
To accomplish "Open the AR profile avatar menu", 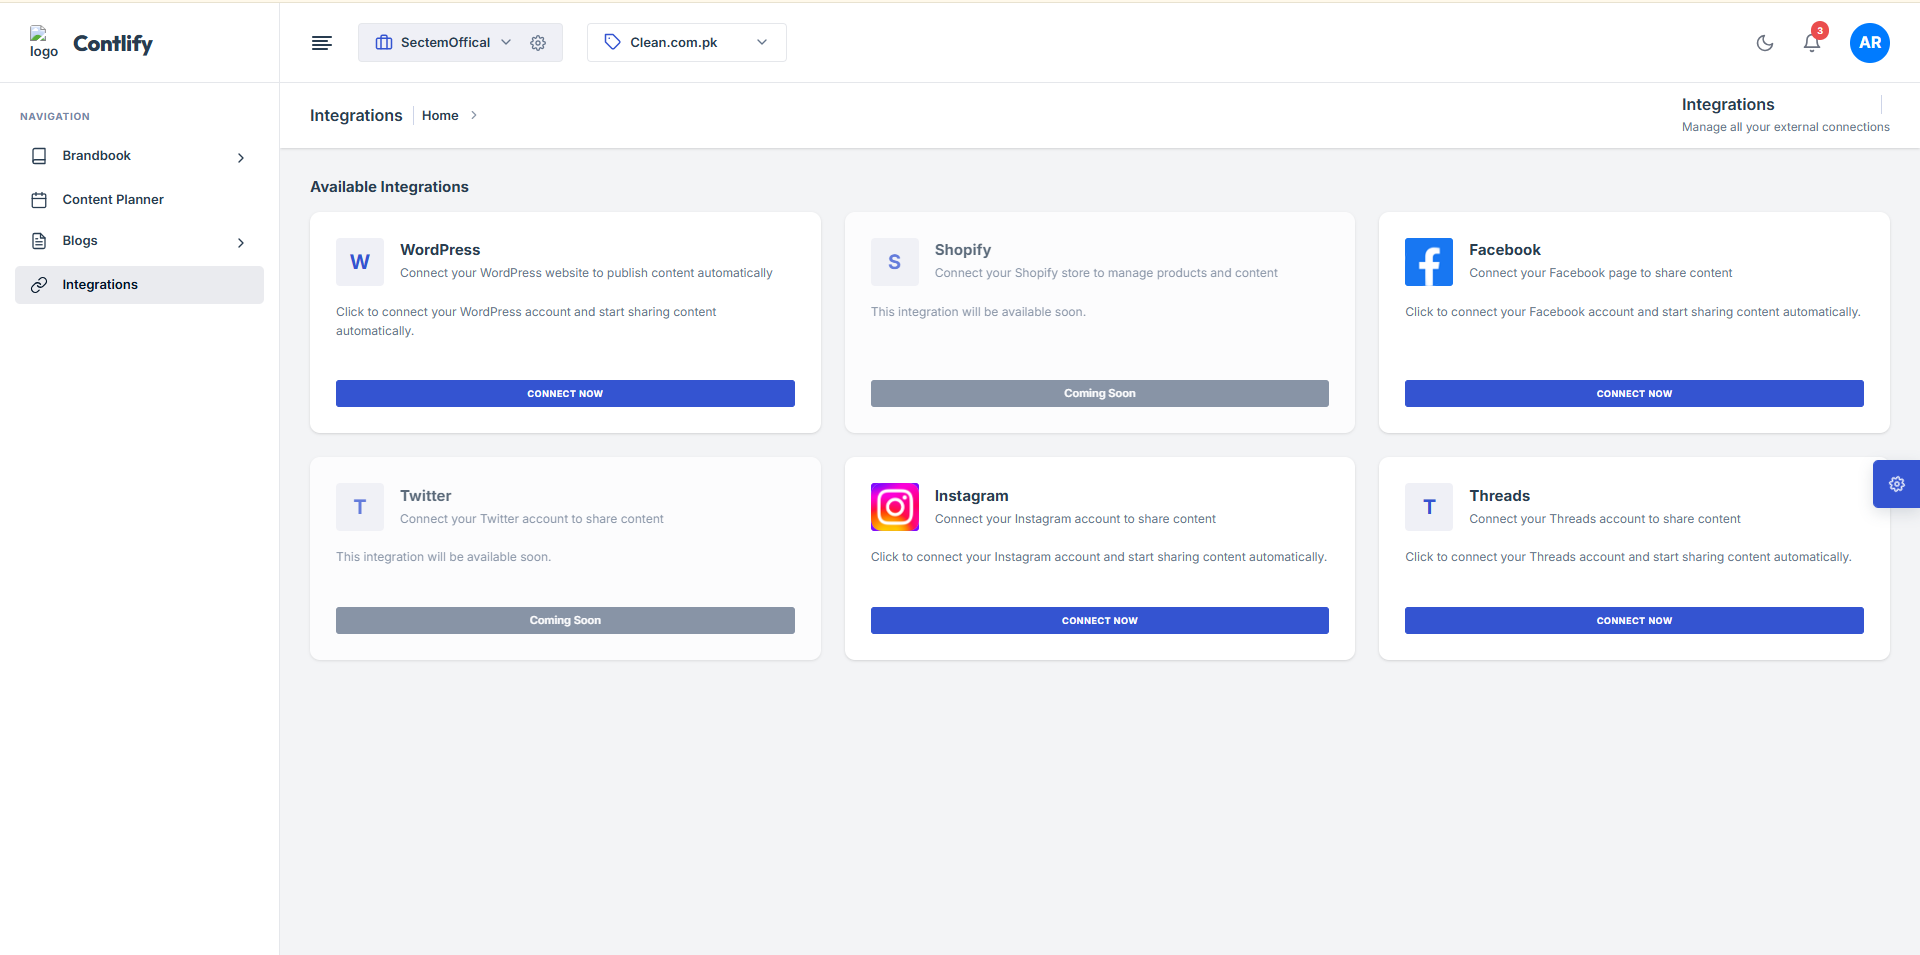I will (1869, 43).
